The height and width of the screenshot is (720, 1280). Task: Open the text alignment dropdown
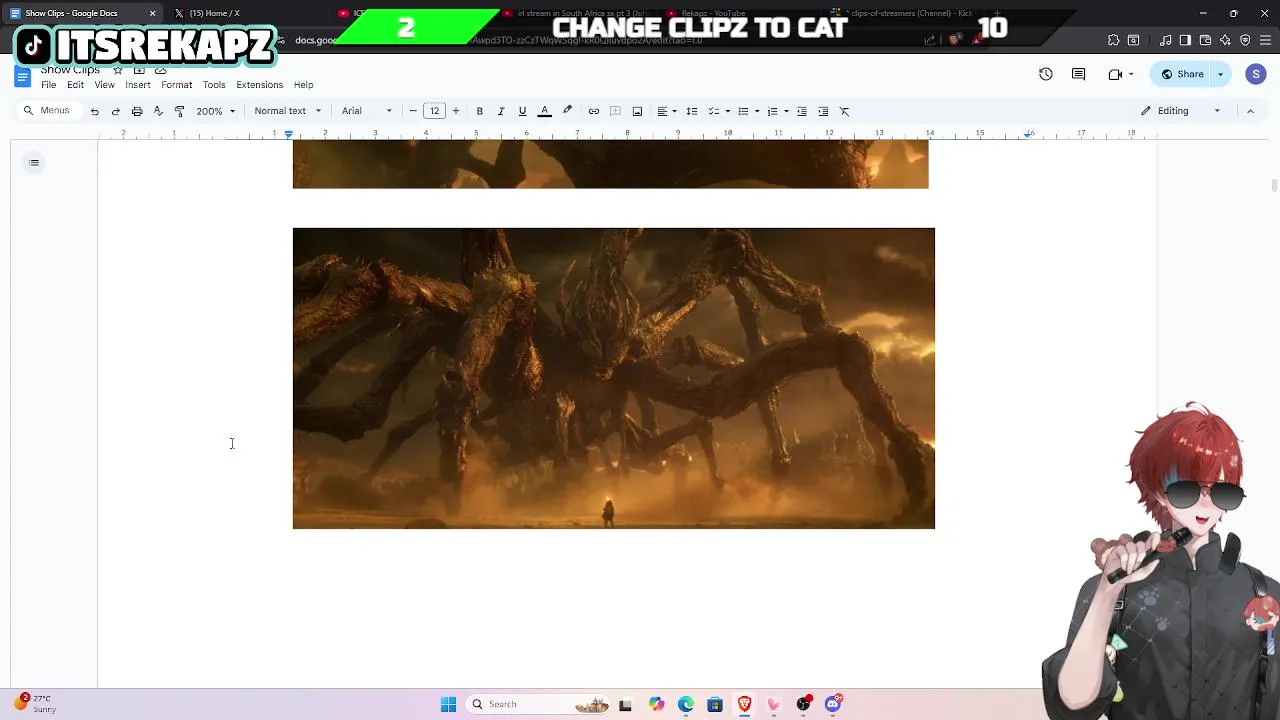666,111
